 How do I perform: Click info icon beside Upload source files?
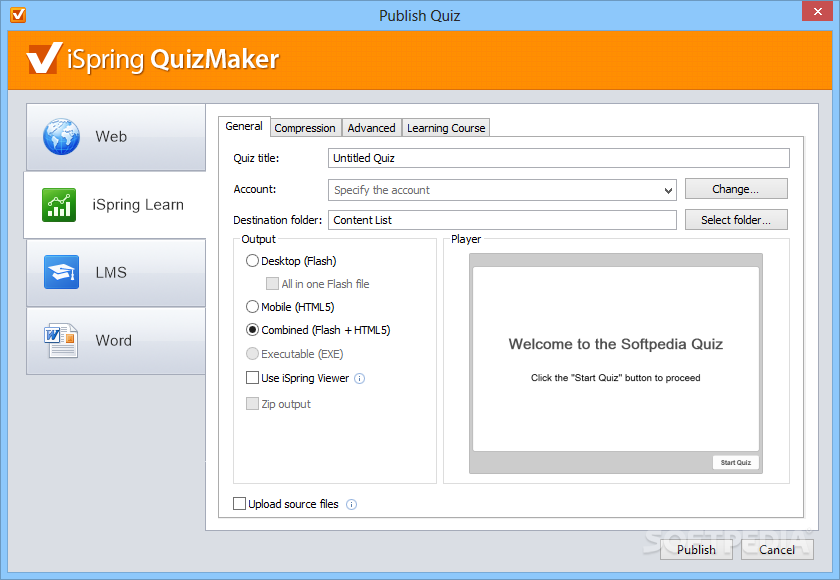pos(351,504)
